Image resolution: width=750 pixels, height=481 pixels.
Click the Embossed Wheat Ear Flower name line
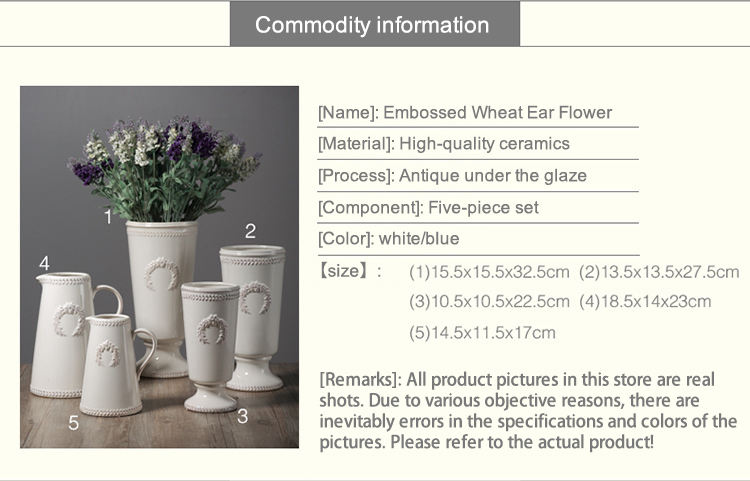(464, 113)
